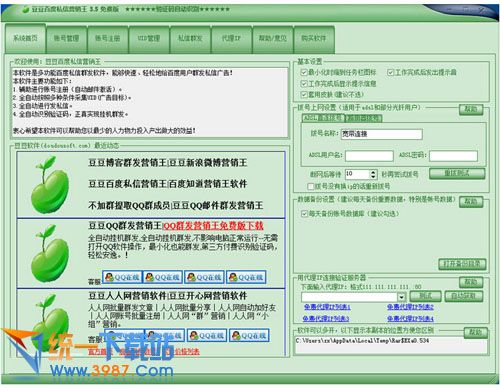Image resolution: width=500 pixels, height=385 pixels.
Task: Open the 免费代理IP列表1 link
Action: coord(327,307)
